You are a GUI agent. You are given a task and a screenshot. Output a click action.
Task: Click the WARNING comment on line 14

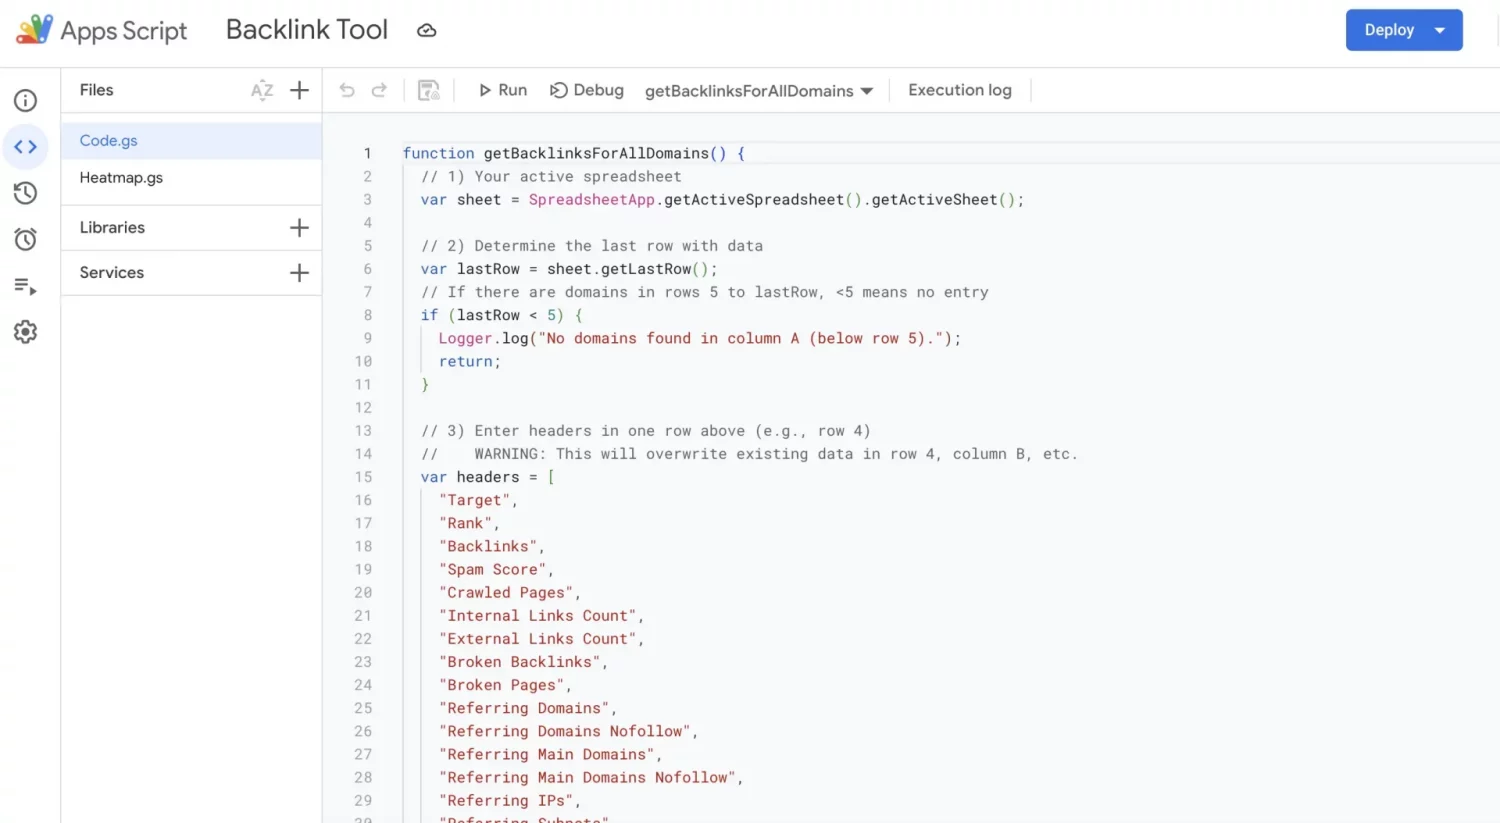point(749,454)
